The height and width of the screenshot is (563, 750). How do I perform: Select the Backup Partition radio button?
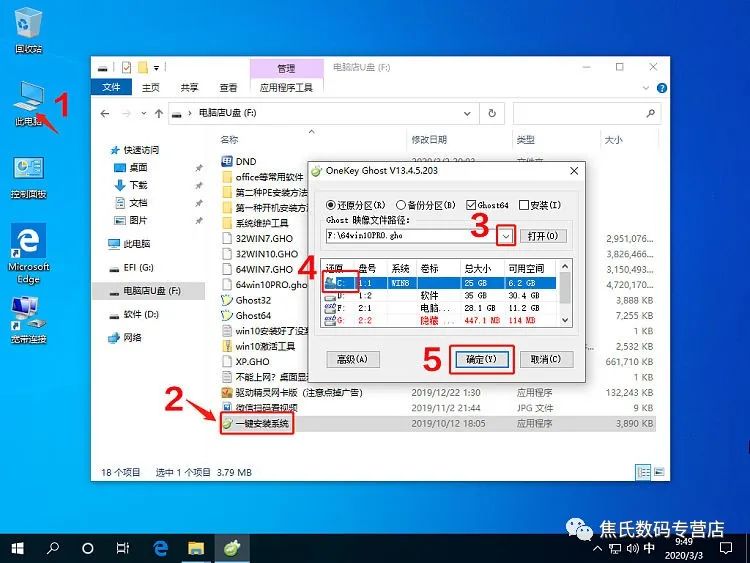click(x=426, y=205)
